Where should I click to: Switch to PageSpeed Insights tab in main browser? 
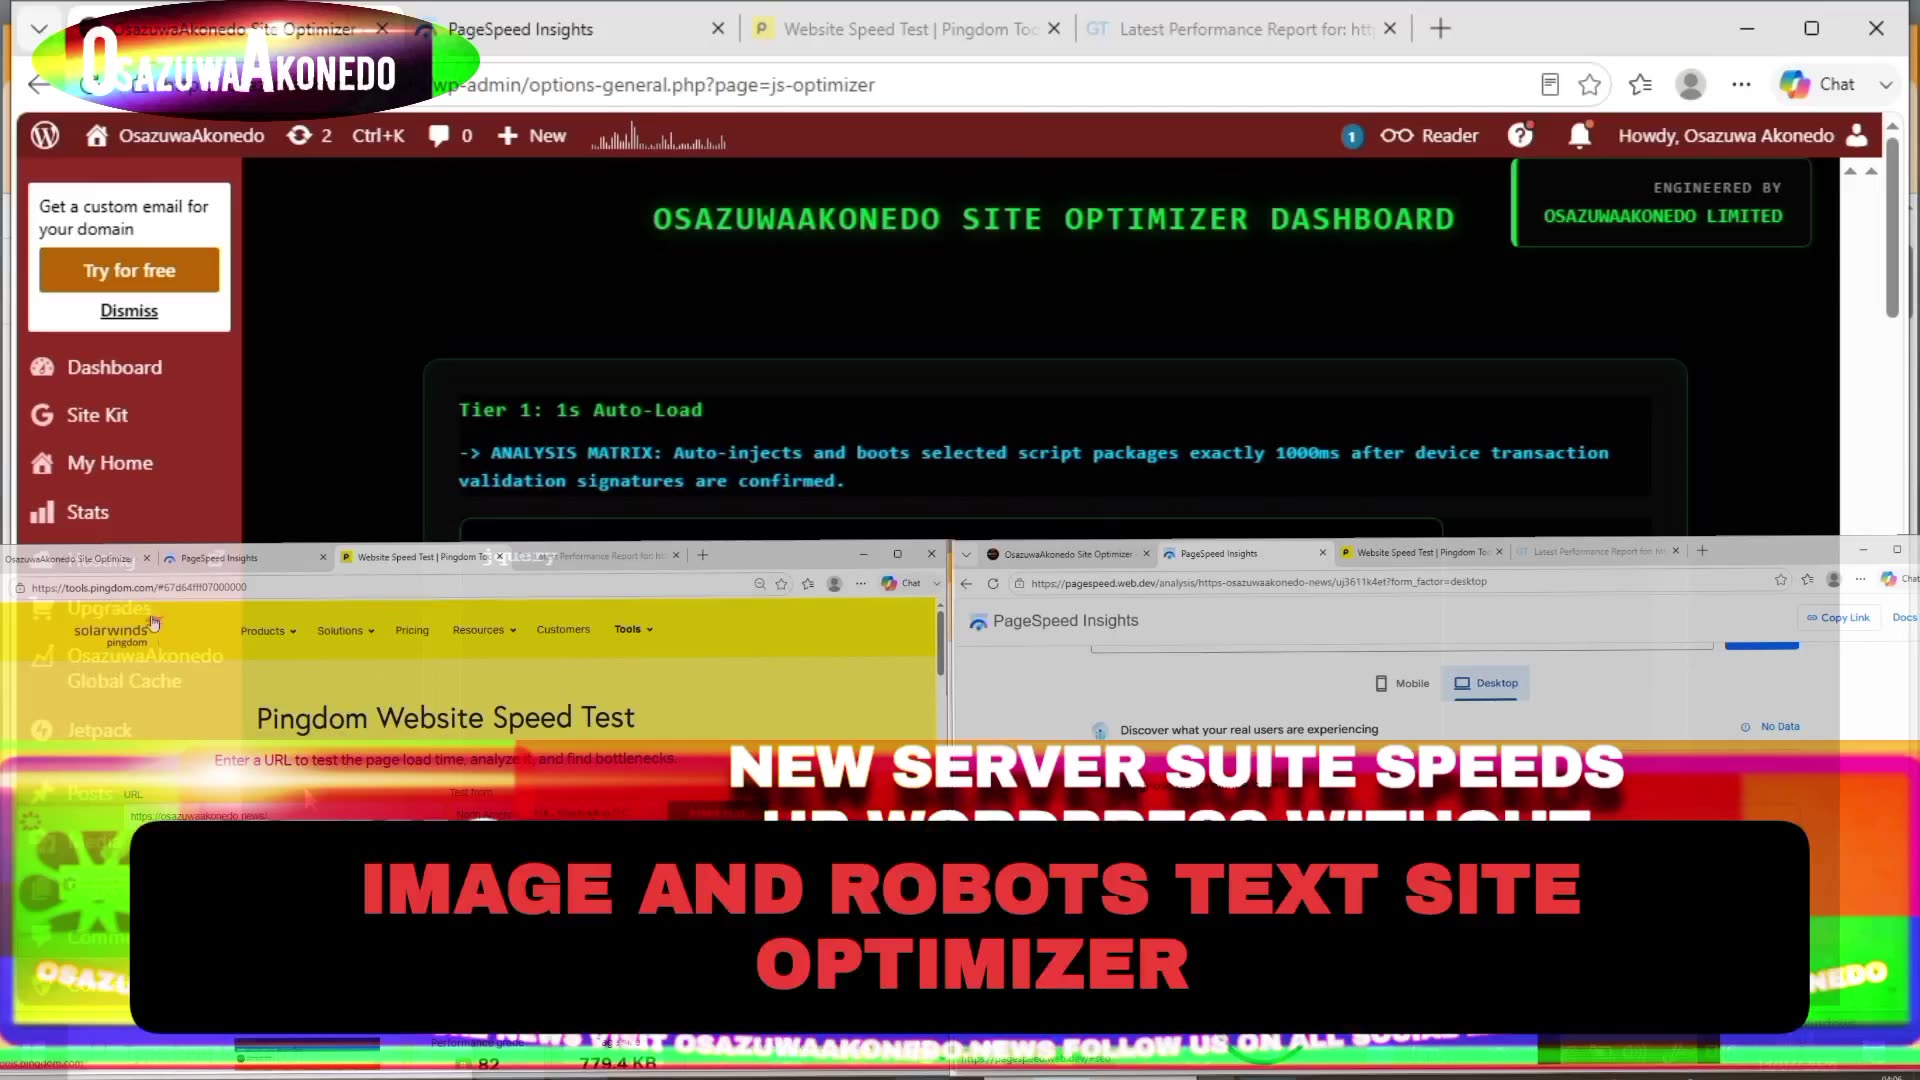572,29
